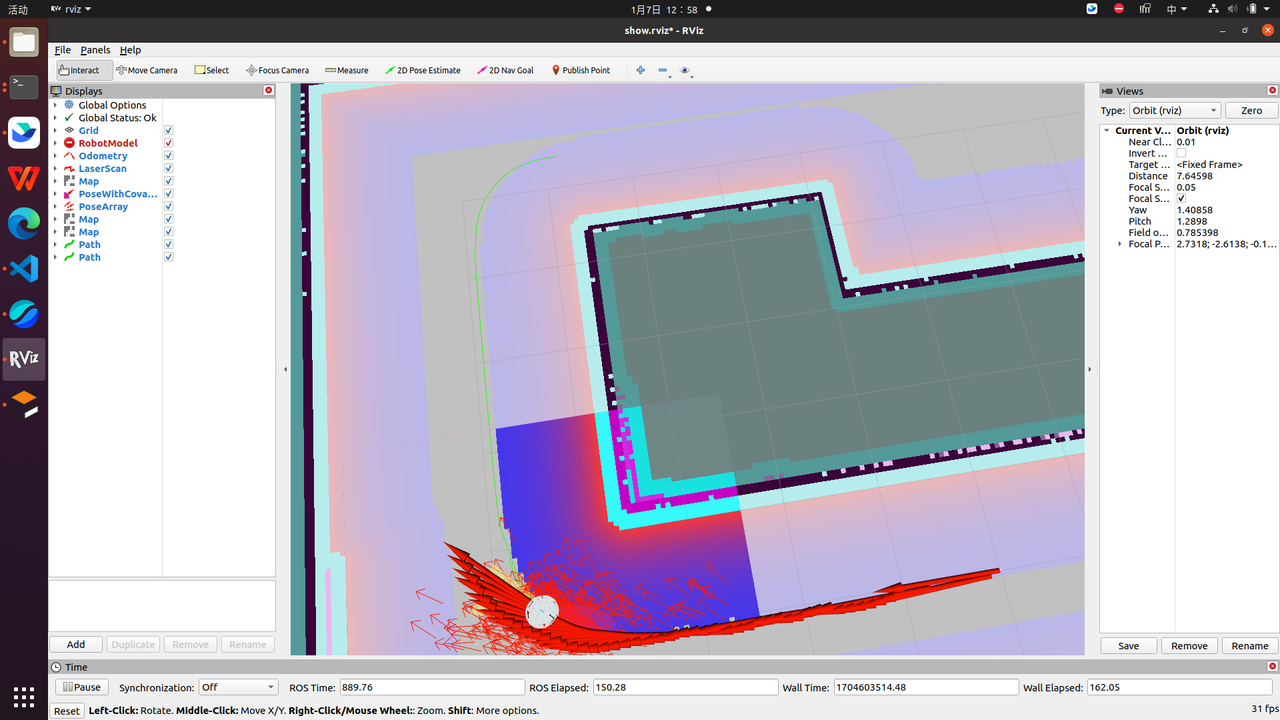
Task: Open Files from the Ubuntu dock
Action: [x=24, y=42]
